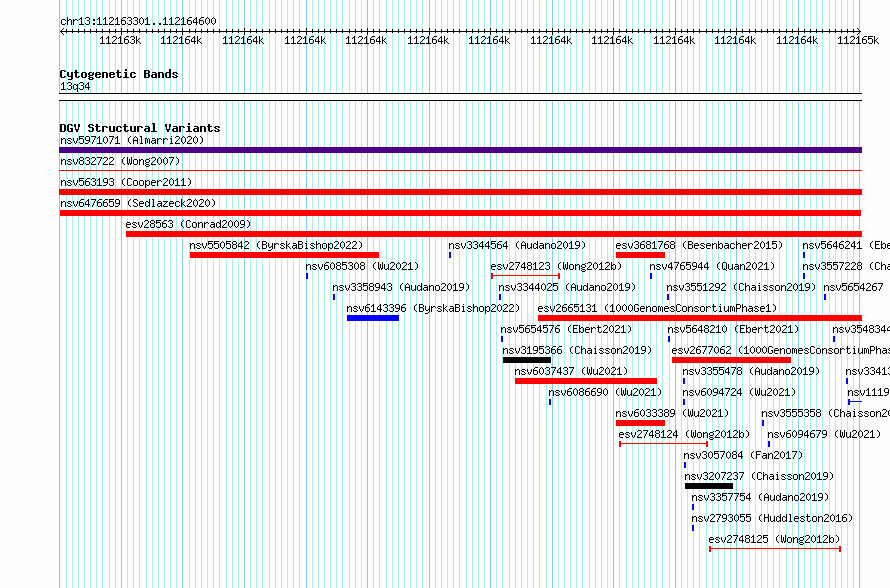Select the thin red esv2748123 bracket bar
This screenshot has height=588, width=890.
(x=526, y=276)
